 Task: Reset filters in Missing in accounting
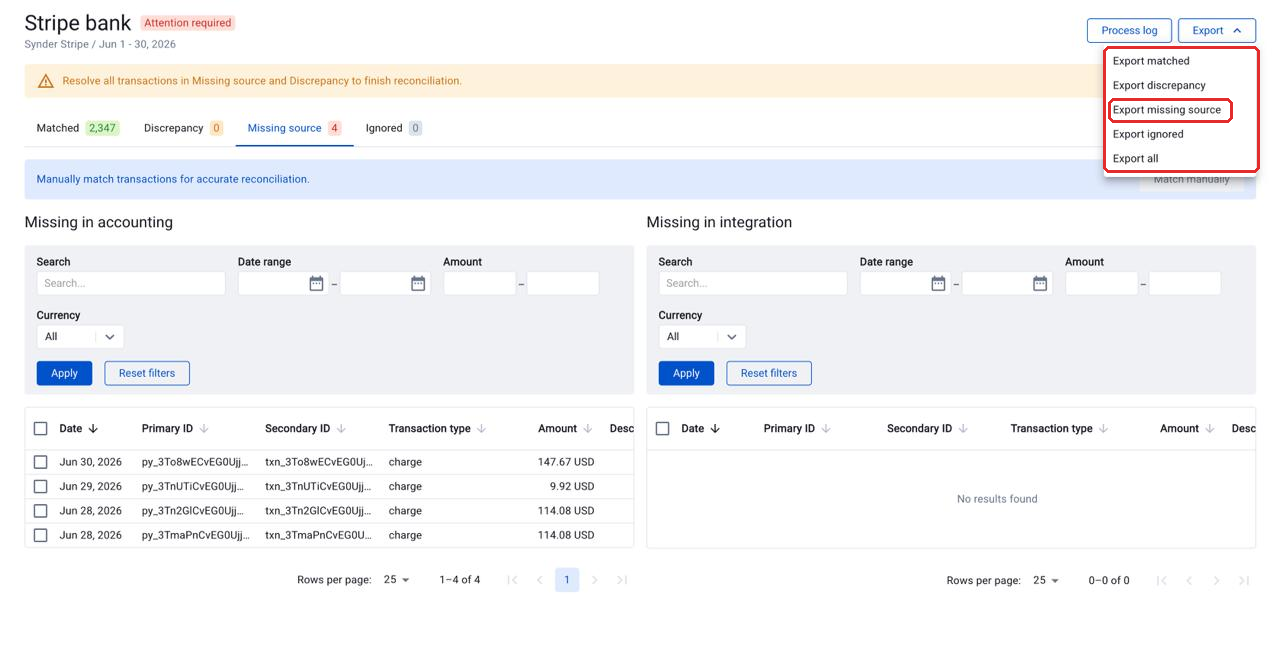(147, 373)
